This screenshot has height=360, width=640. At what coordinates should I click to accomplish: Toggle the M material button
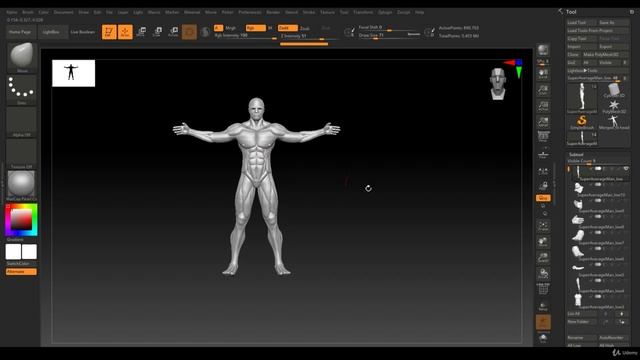(x=270, y=28)
